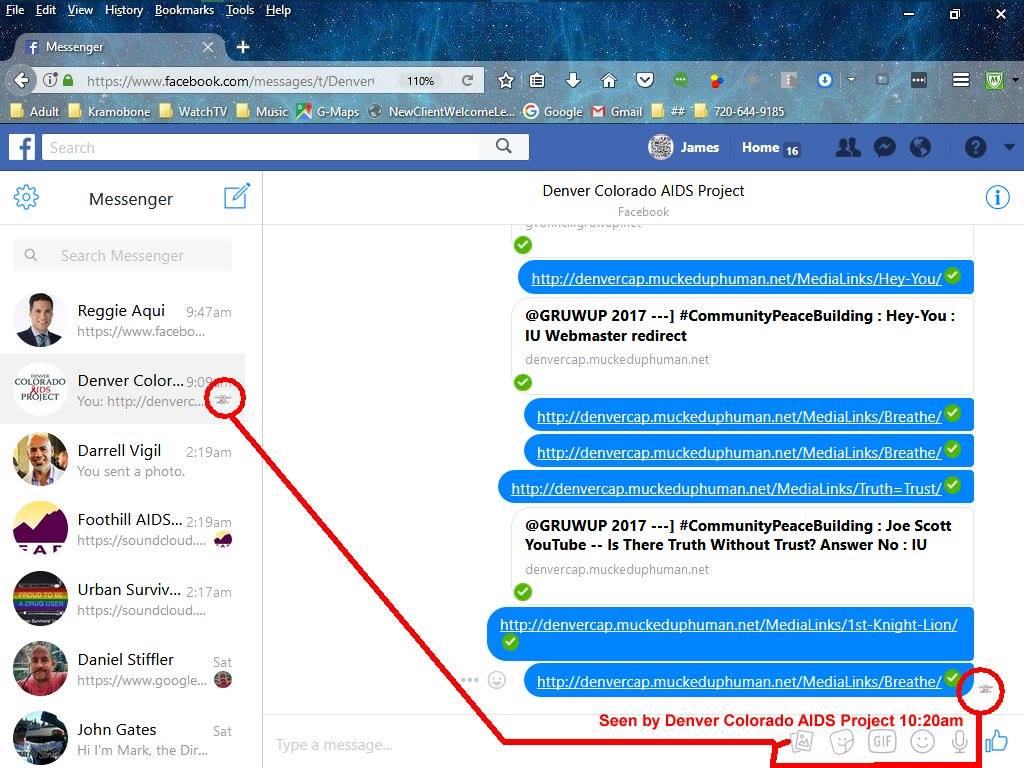Open Messenger settings gear
This screenshot has height=768, width=1024.
click(26, 197)
